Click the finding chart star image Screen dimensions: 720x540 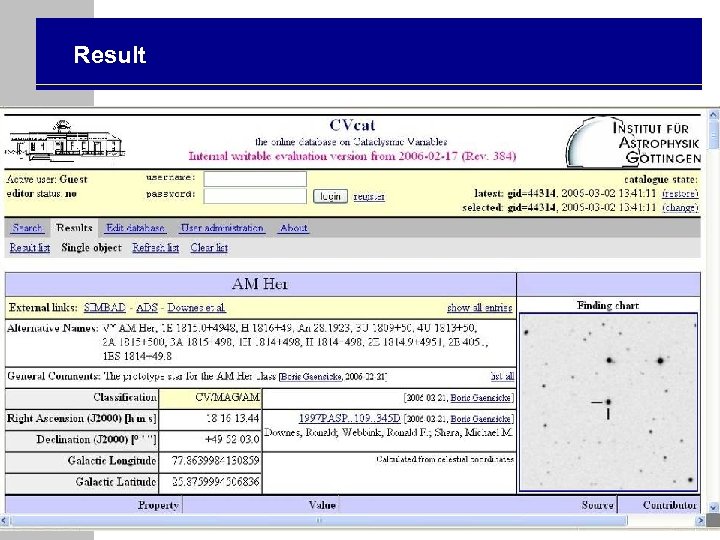pyautogui.click(x=608, y=403)
